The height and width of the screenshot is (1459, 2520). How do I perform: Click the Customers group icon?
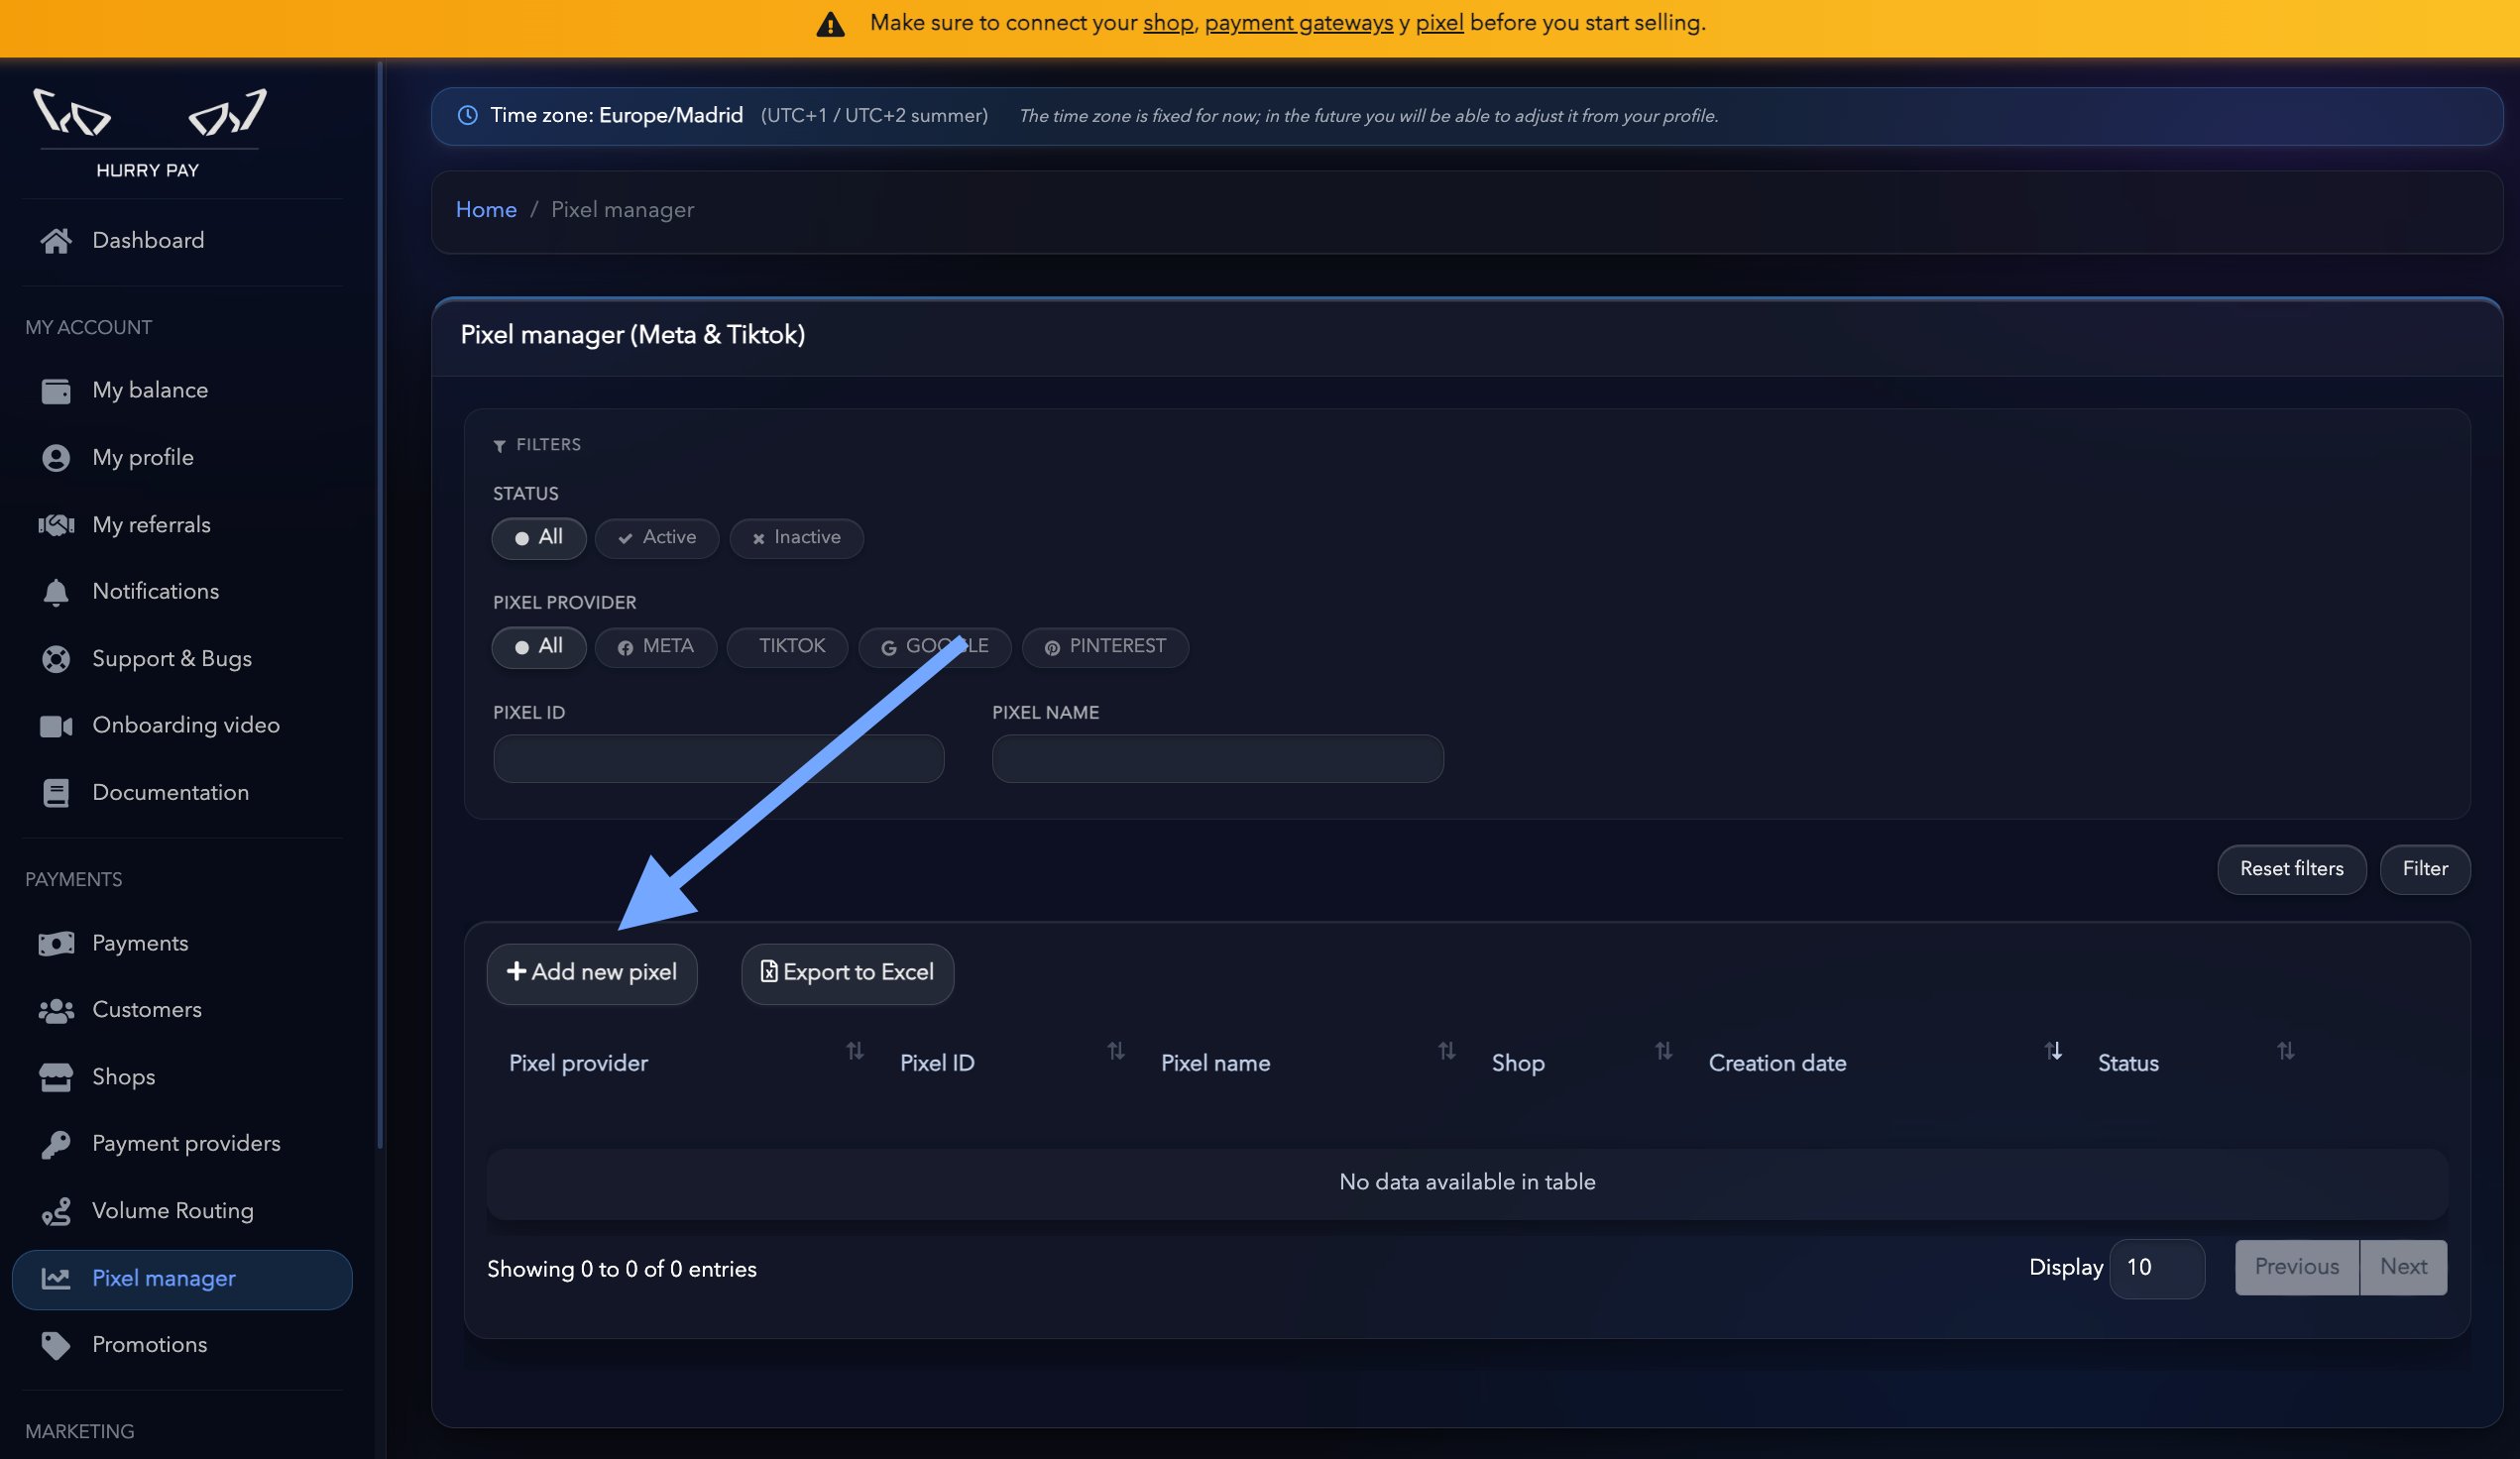(56, 1011)
